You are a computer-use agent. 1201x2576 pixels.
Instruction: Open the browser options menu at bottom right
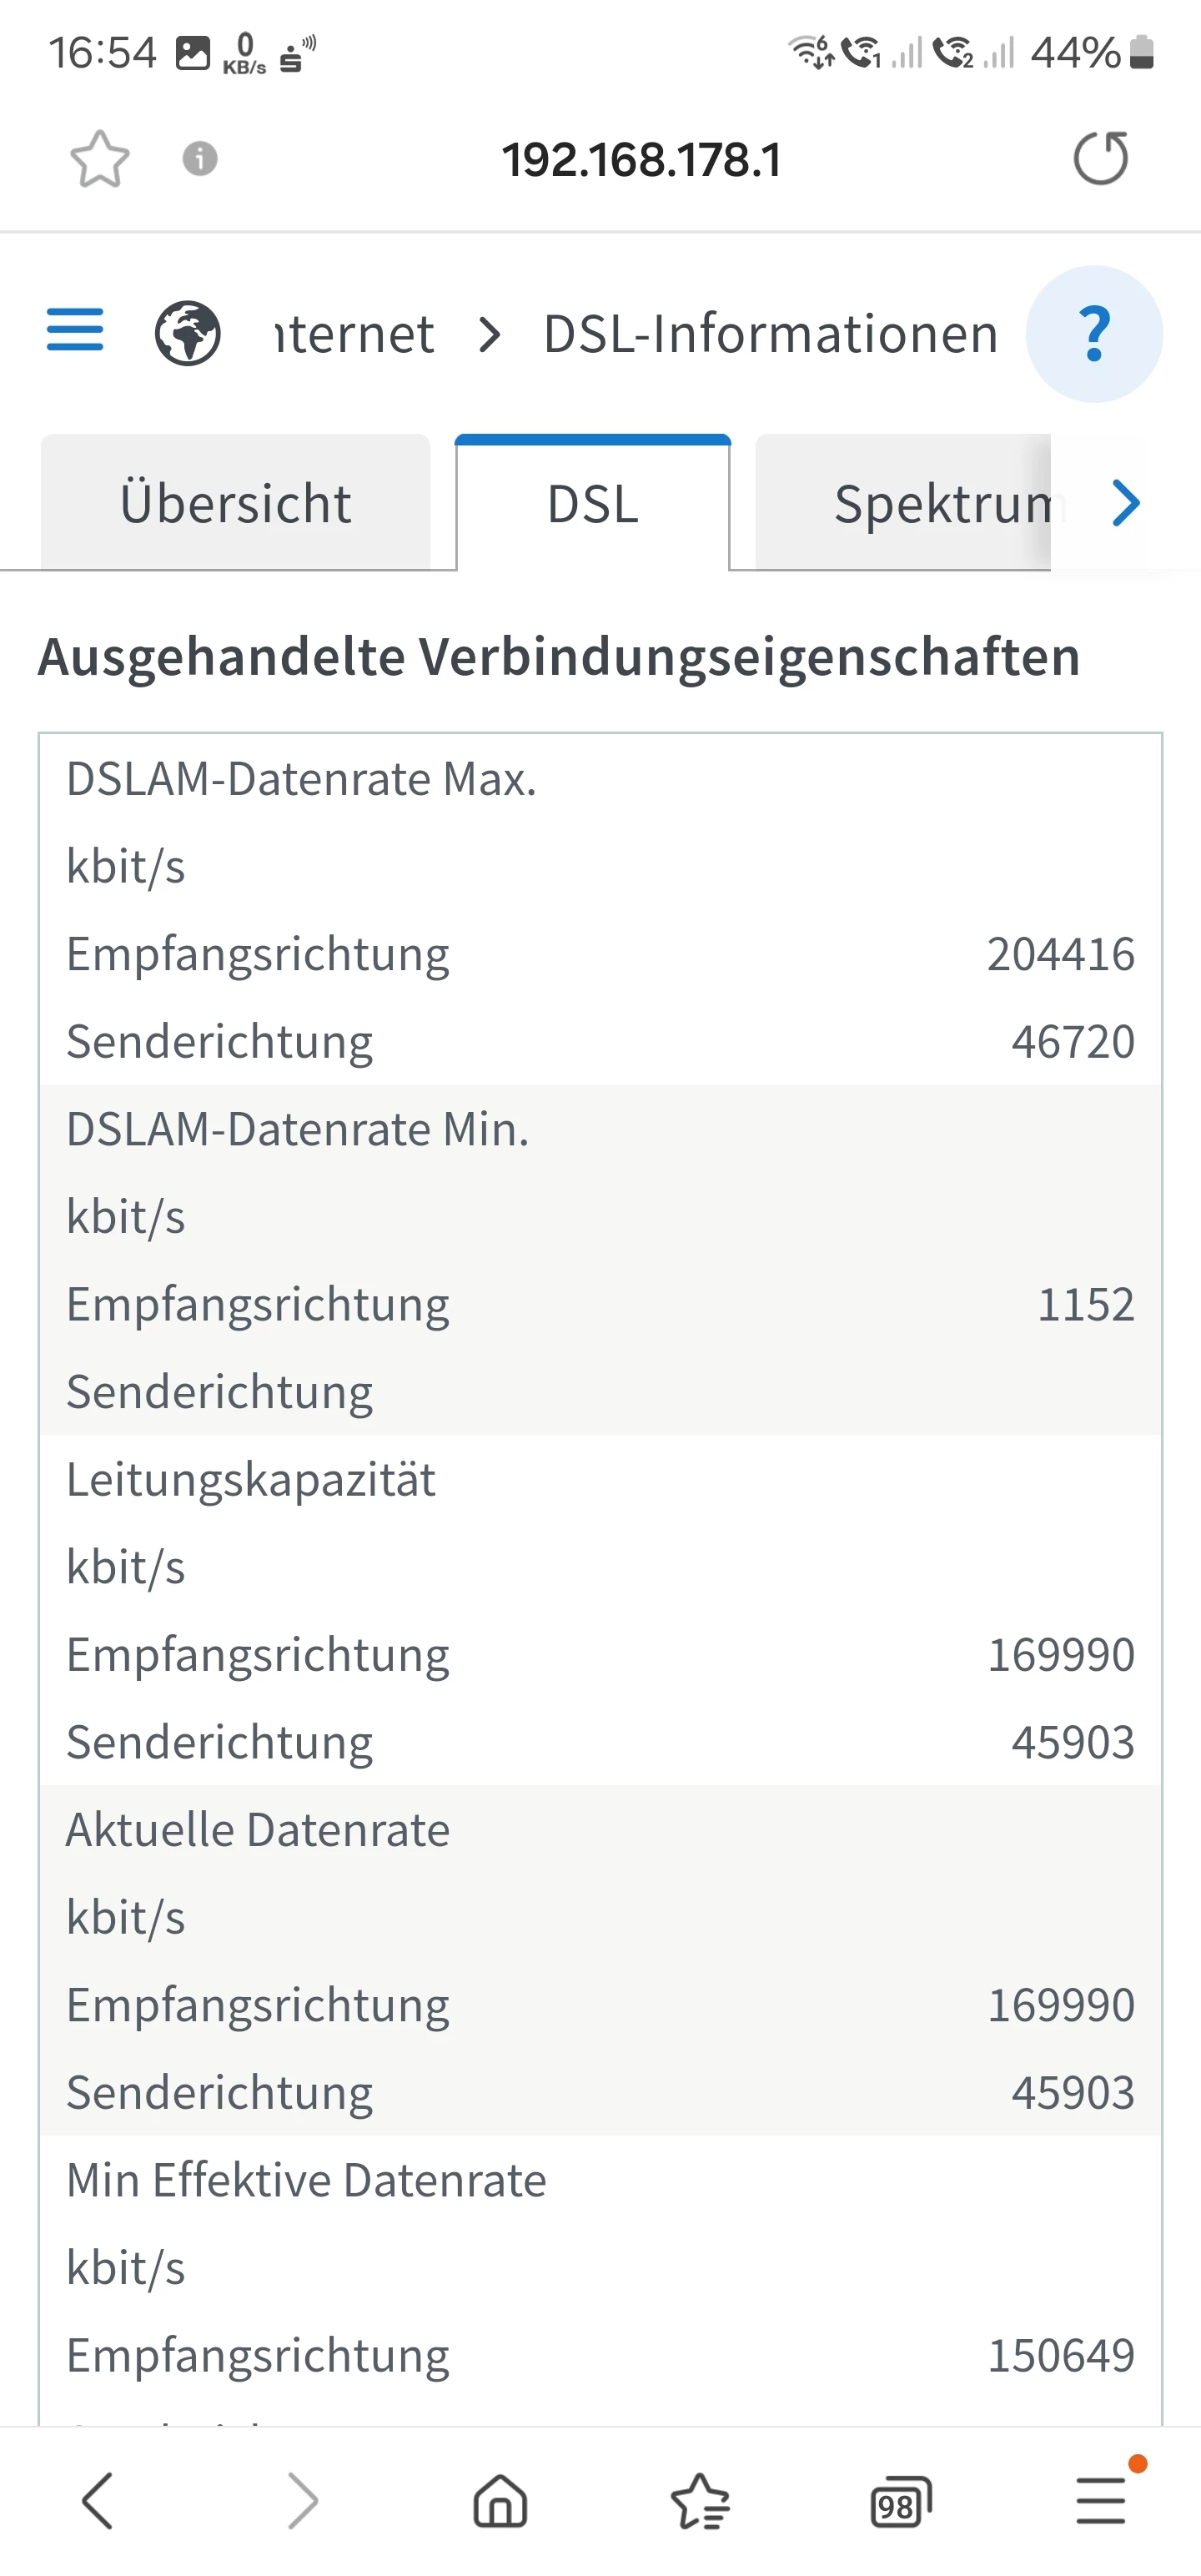1101,2502
